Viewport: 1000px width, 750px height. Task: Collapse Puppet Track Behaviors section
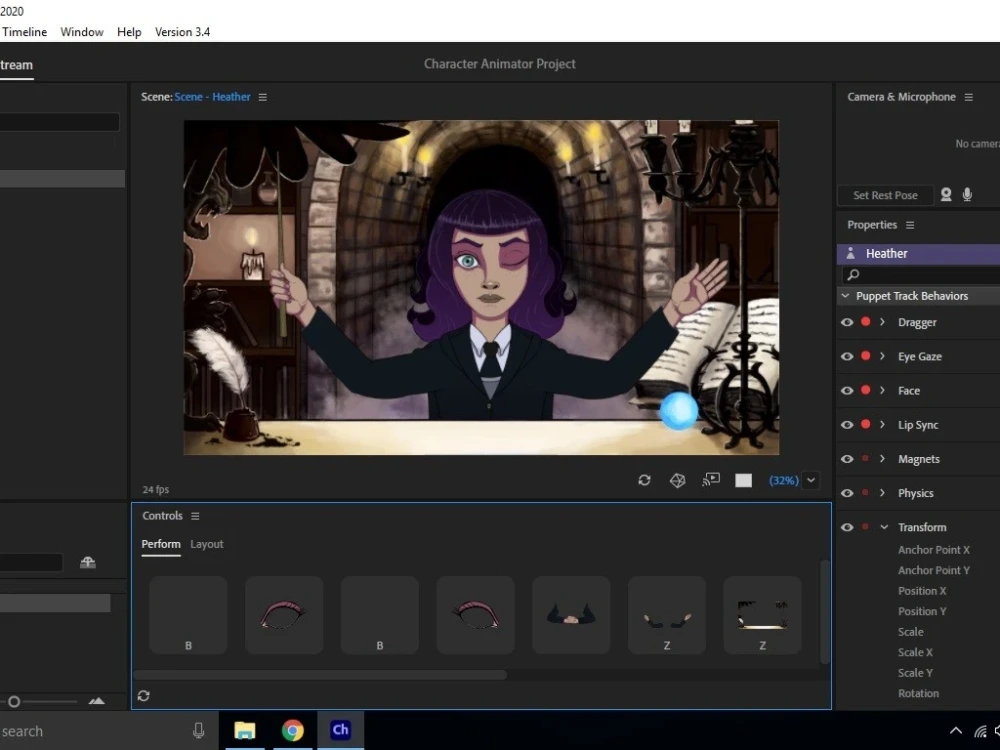tap(845, 296)
